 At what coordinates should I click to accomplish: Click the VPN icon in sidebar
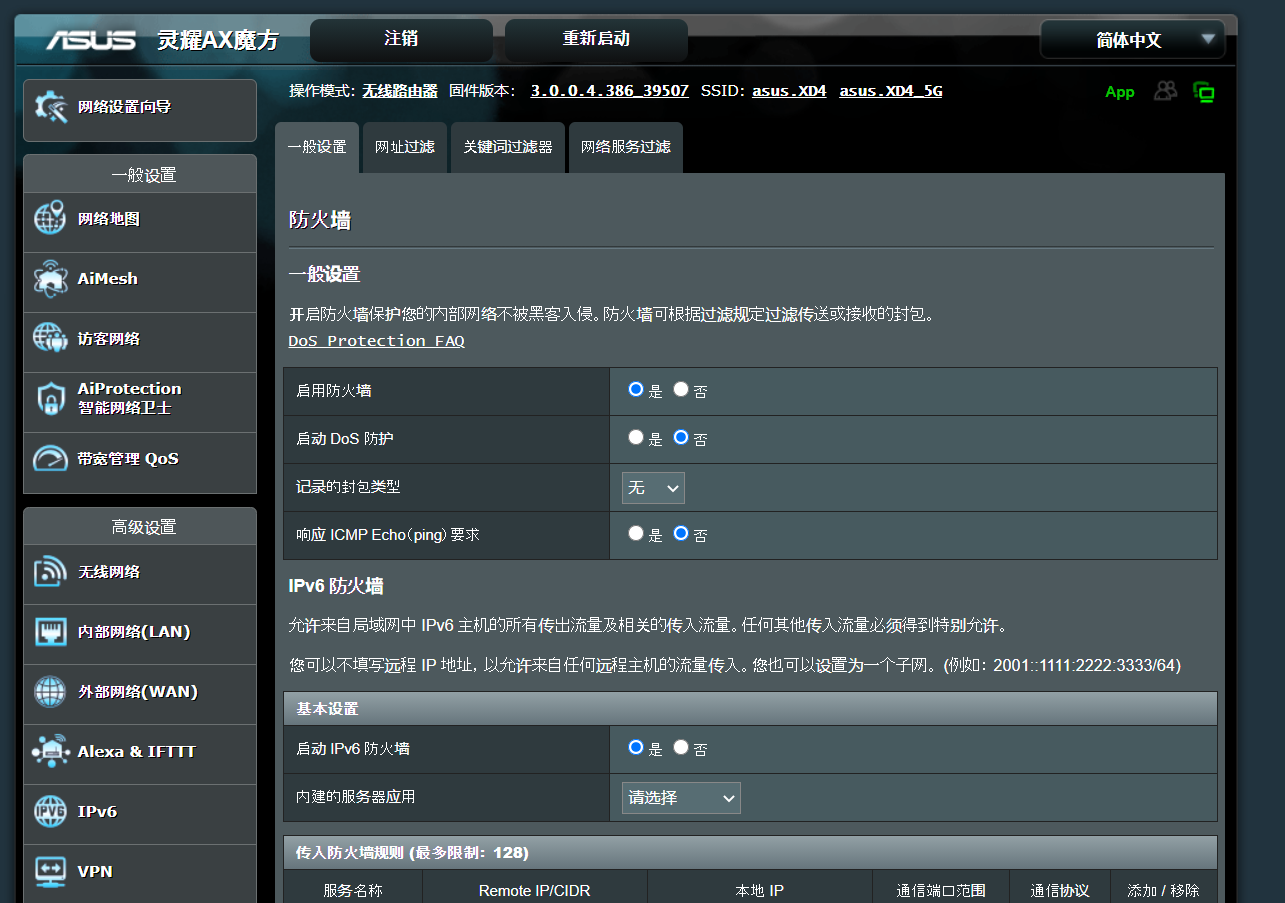pyautogui.click(x=50, y=872)
